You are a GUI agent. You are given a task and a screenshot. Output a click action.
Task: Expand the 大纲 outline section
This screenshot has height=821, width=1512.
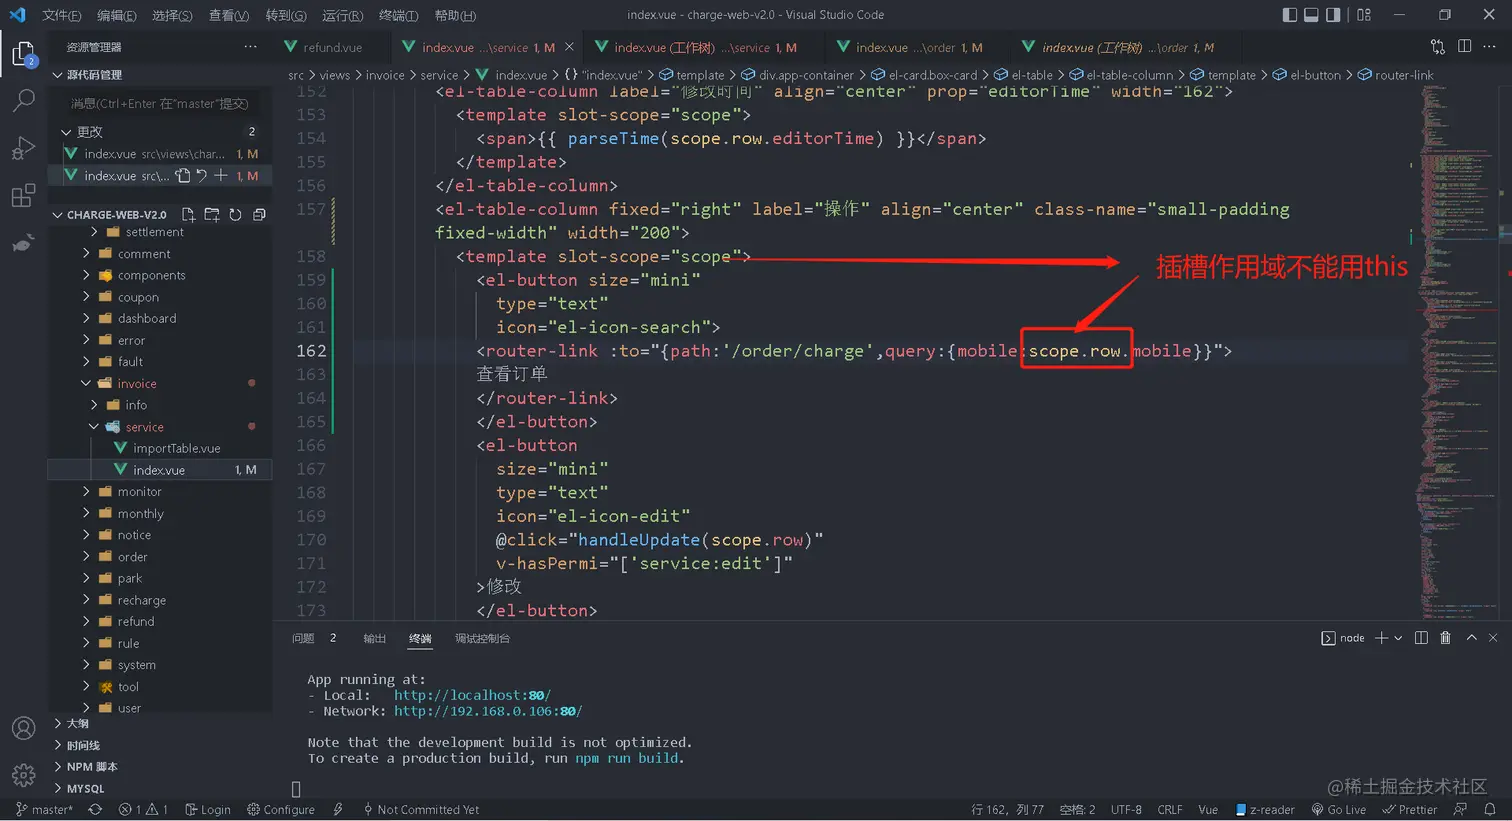click(x=58, y=723)
